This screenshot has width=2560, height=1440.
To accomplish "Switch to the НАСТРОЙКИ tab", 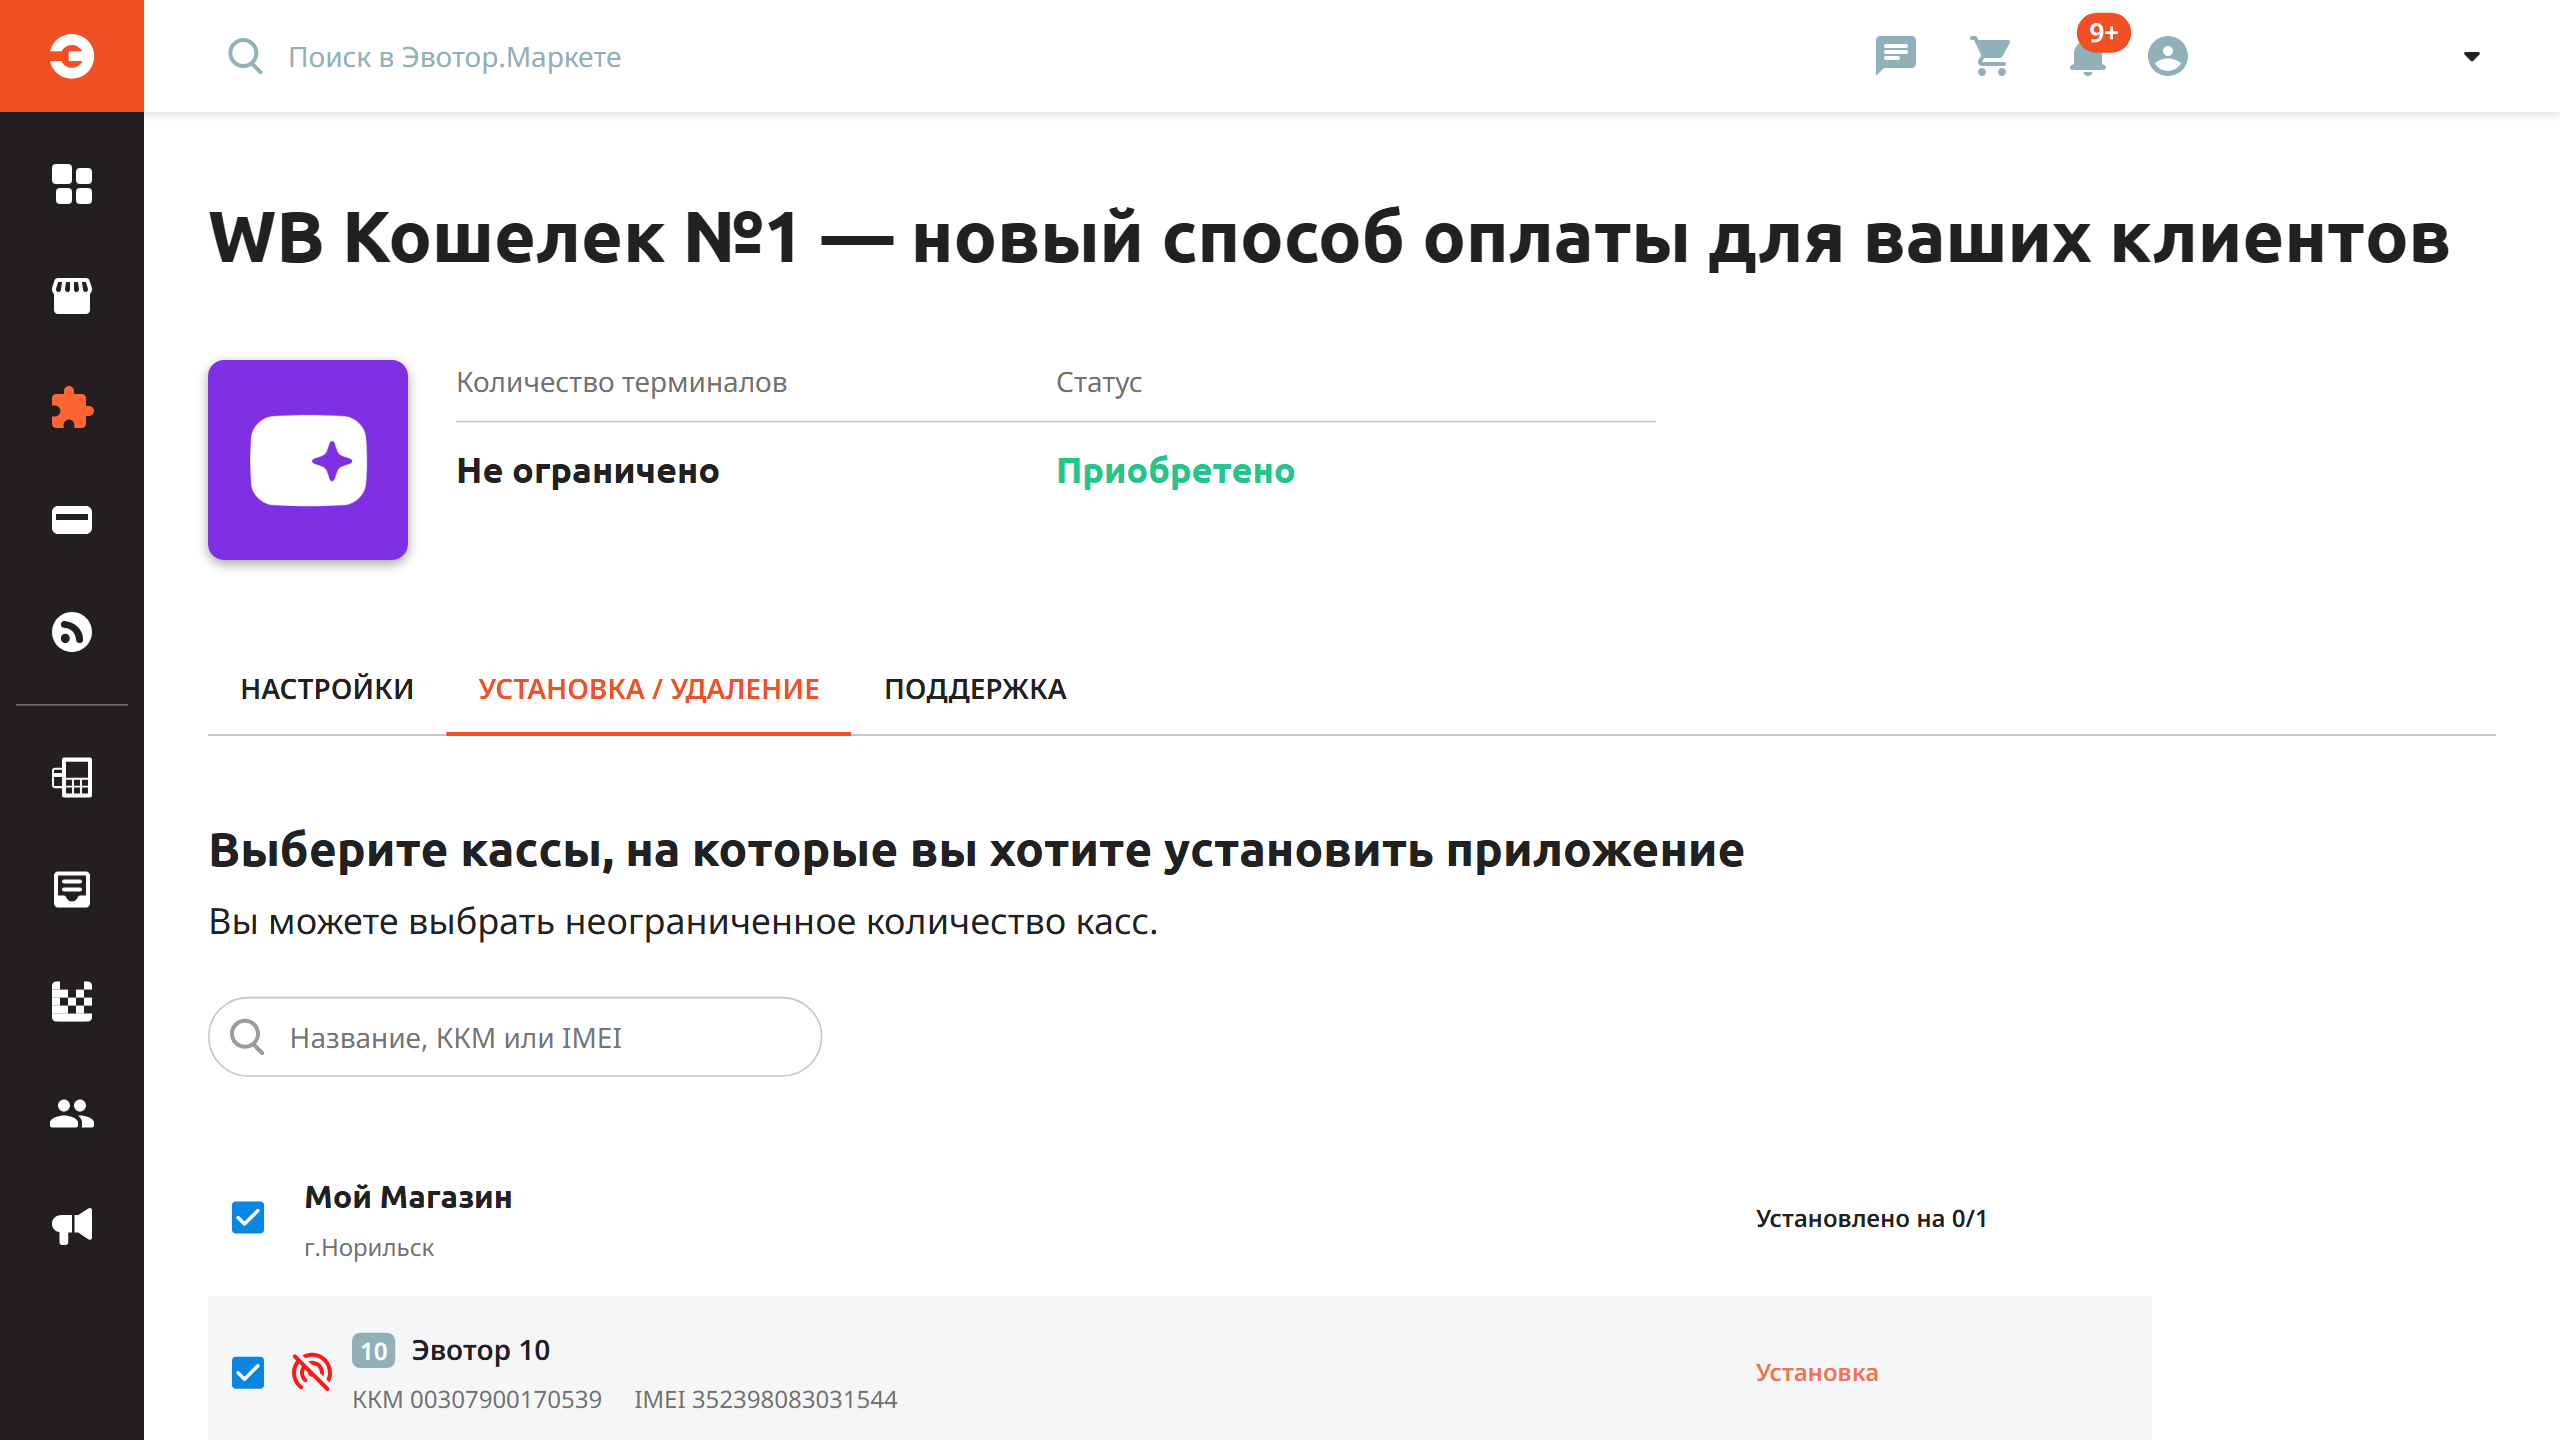I will (327, 689).
